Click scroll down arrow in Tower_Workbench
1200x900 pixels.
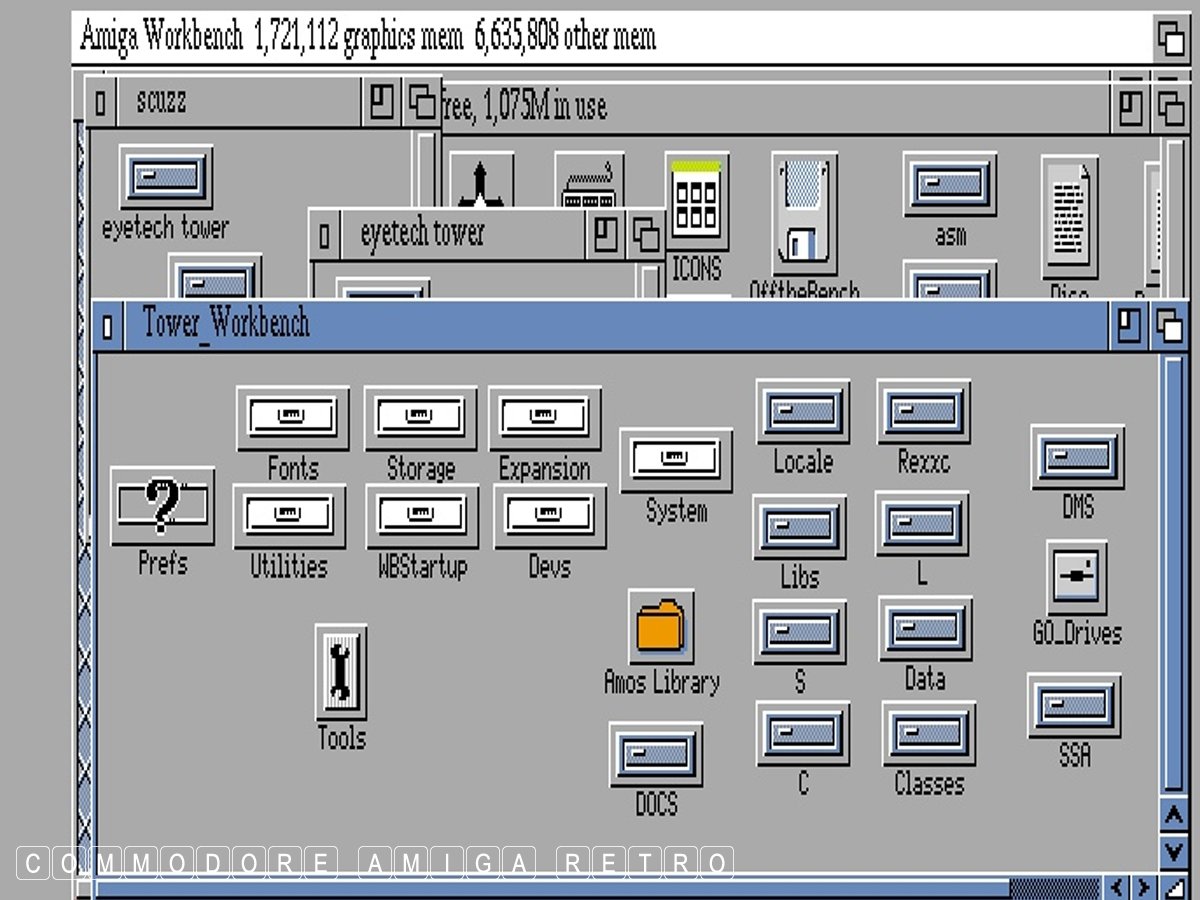tap(1173, 850)
